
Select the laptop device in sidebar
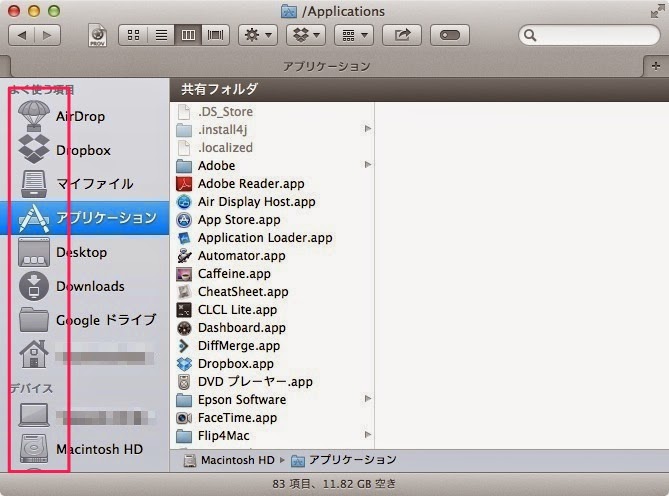(84, 416)
